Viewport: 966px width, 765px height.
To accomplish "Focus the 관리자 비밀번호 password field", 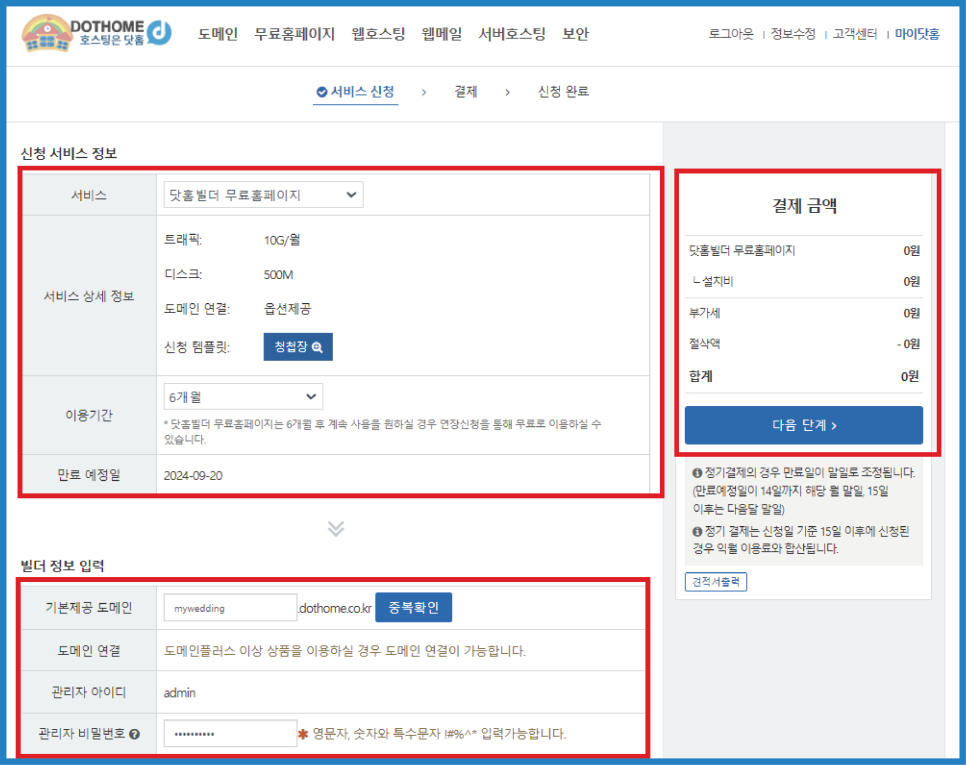I will (x=230, y=734).
